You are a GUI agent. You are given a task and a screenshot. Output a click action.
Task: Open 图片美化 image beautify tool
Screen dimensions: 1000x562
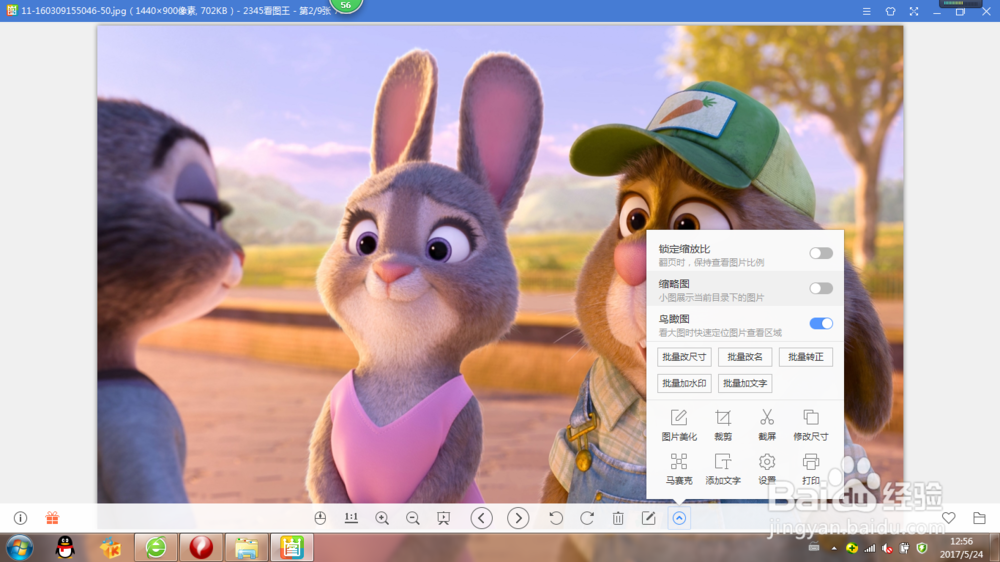click(x=679, y=425)
